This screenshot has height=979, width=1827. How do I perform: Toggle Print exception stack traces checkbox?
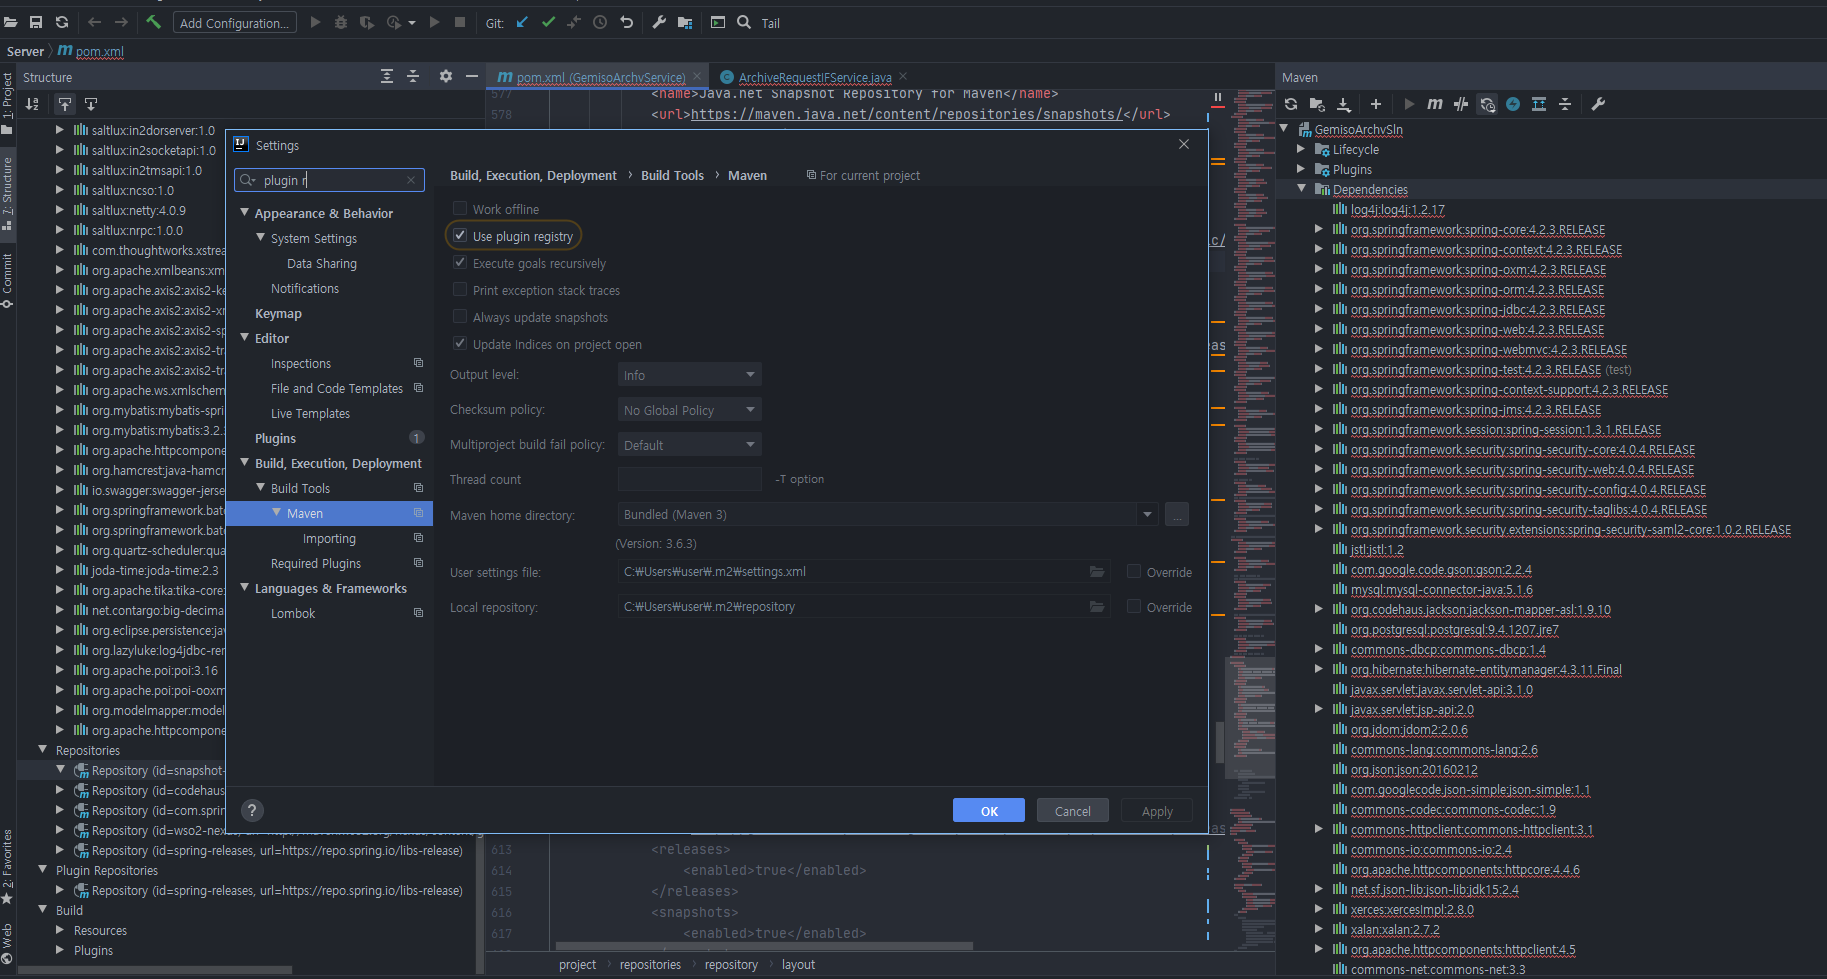[x=460, y=290]
